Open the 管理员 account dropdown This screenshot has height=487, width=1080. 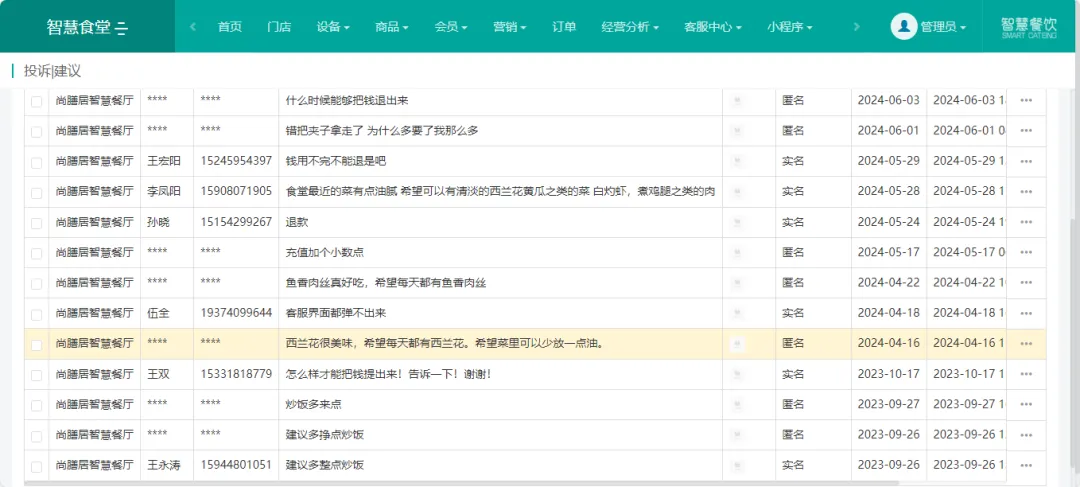(x=943, y=27)
